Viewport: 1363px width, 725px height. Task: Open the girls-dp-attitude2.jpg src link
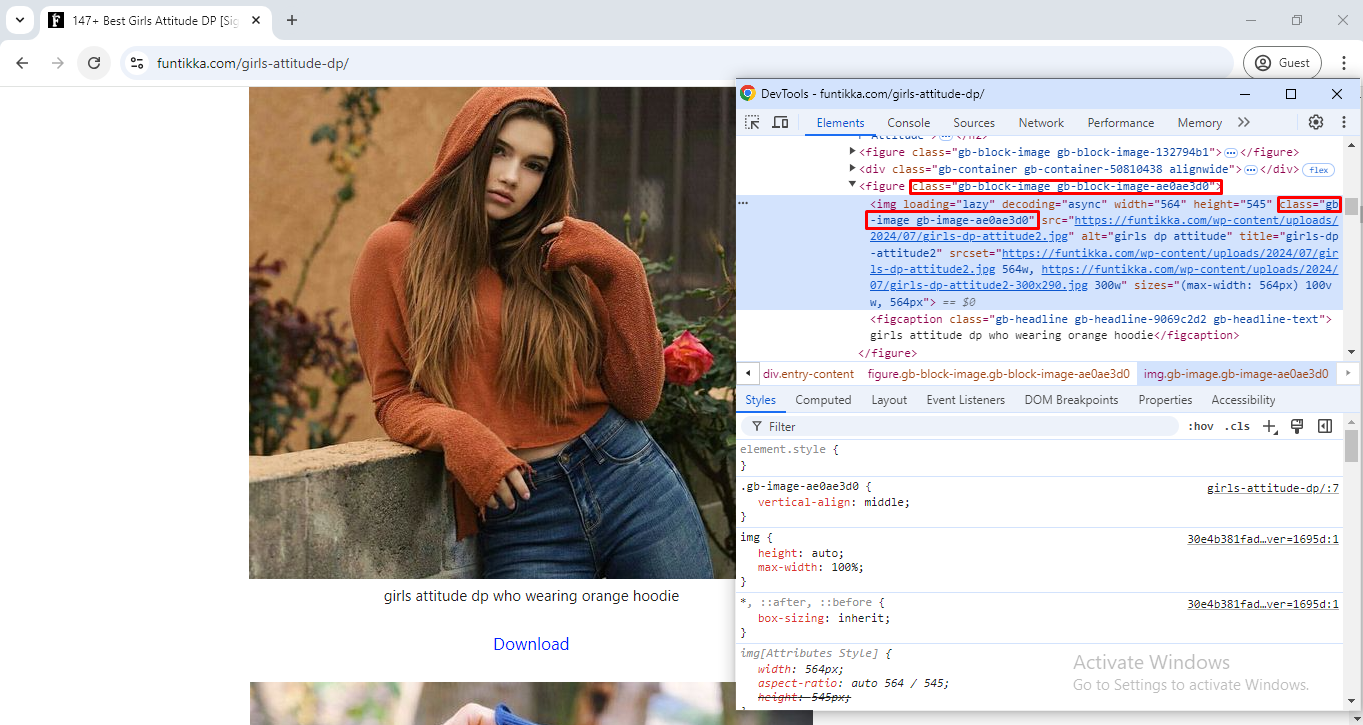pos(1104,228)
